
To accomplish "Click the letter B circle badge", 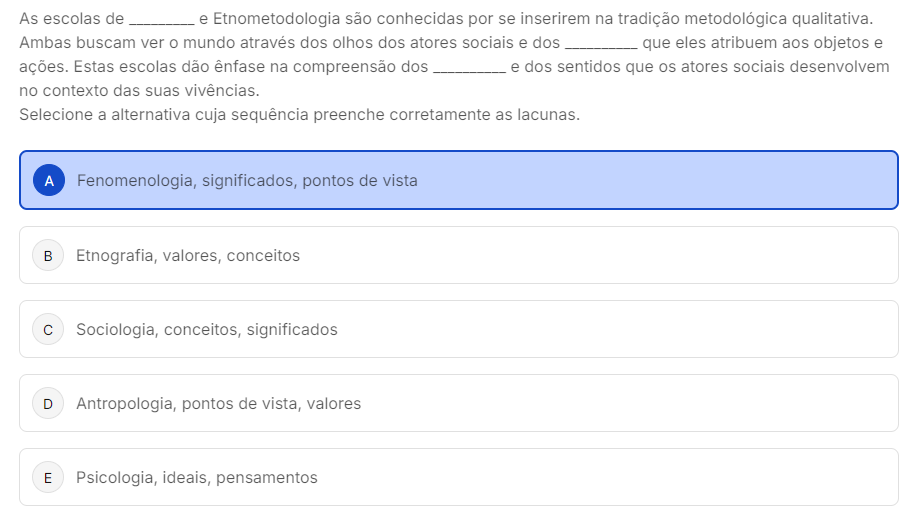I will pos(48,255).
